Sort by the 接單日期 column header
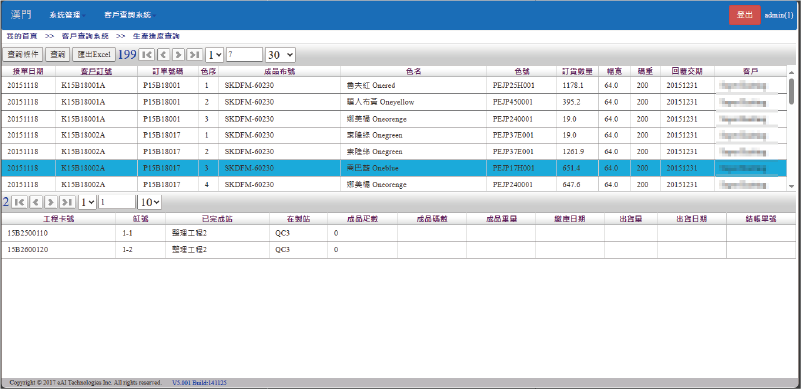The image size is (801, 389). pos(28,72)
